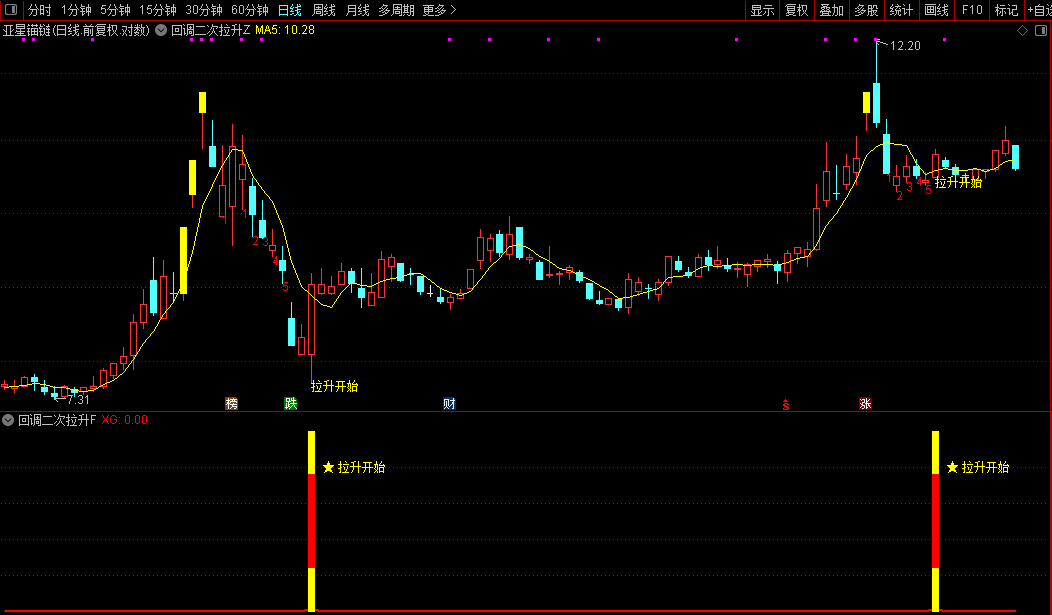Click the 涨 event marker icon
The width and height of the screenshot is (1052, 615).
[x=865, y=403]
